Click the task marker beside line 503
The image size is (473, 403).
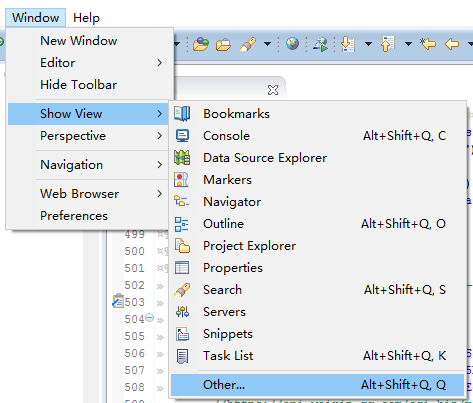tap(118, 301)
